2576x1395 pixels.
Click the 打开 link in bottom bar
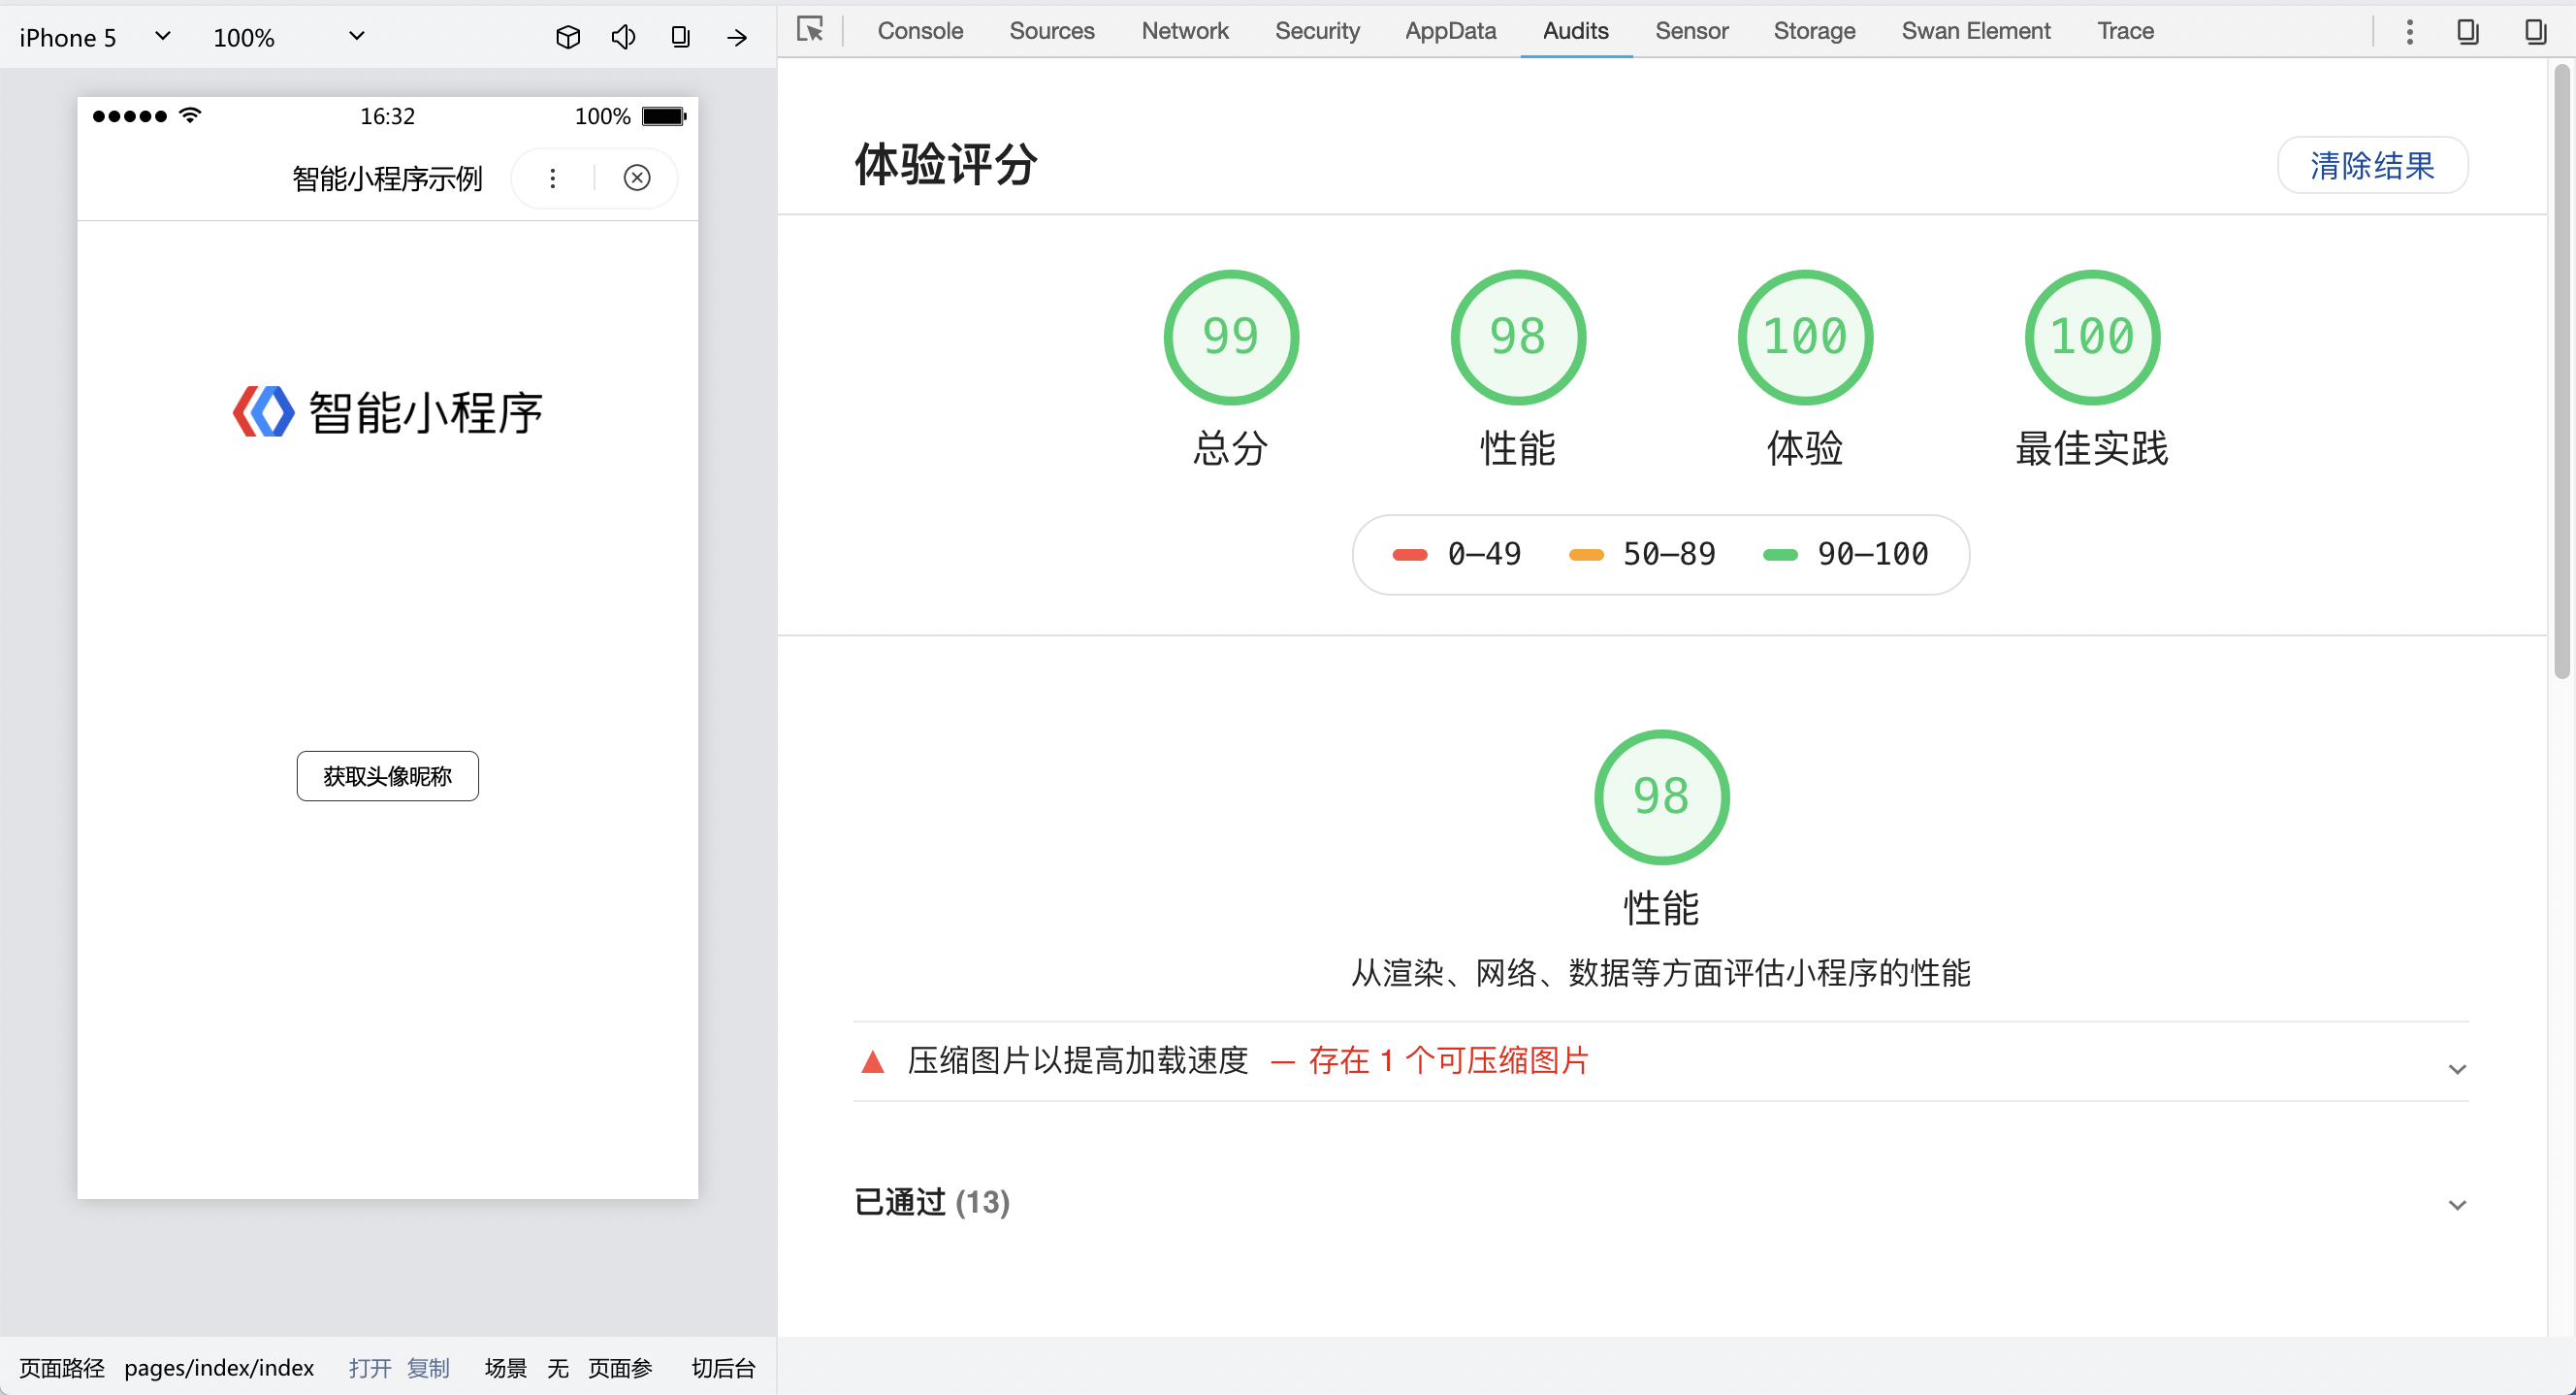point(370,1367)
